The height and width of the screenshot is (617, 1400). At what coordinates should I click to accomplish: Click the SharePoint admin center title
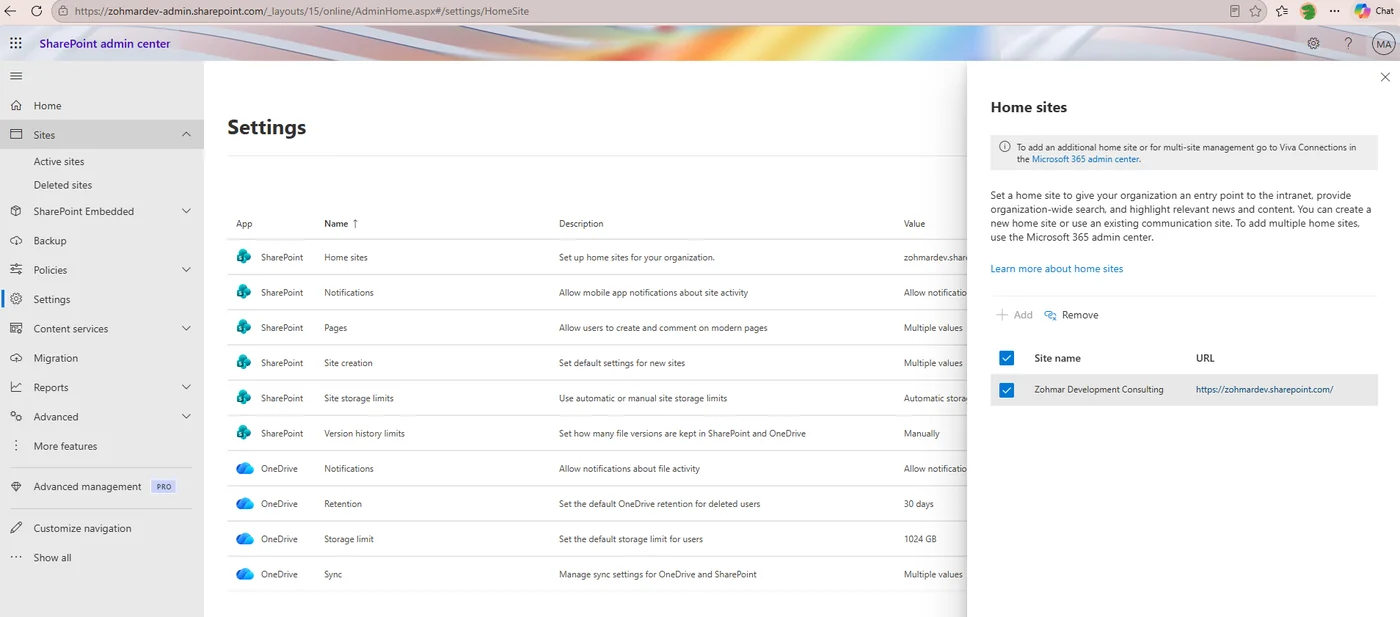105,44
